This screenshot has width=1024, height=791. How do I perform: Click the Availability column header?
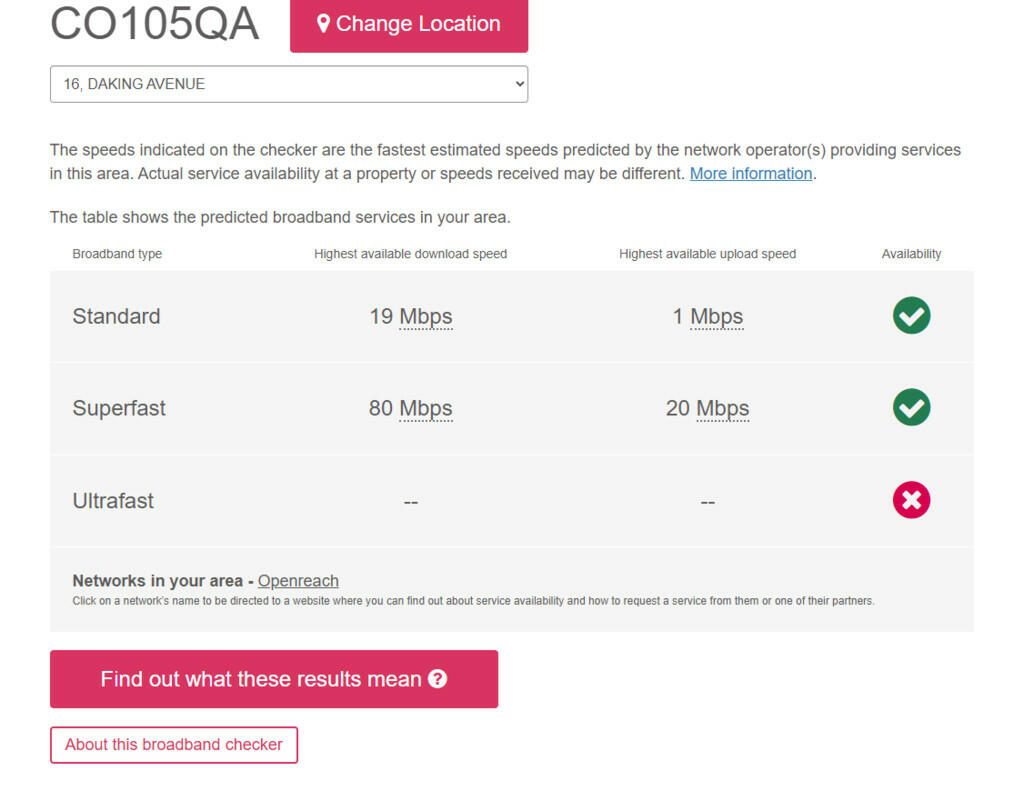tap(911, 254)
